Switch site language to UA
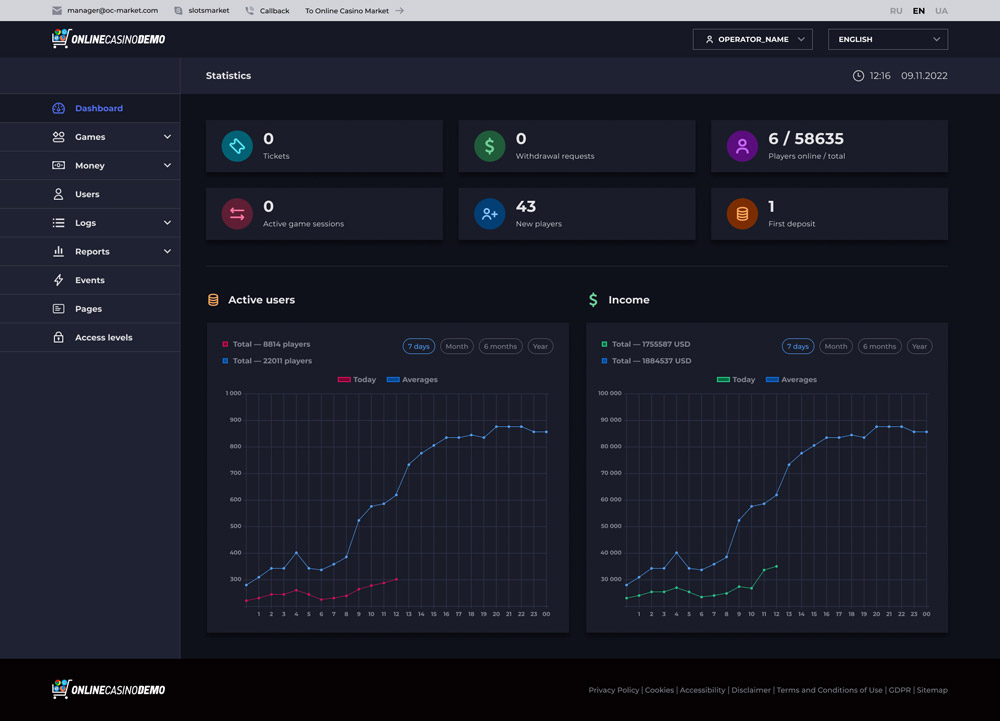 click(x=941, y=11)
